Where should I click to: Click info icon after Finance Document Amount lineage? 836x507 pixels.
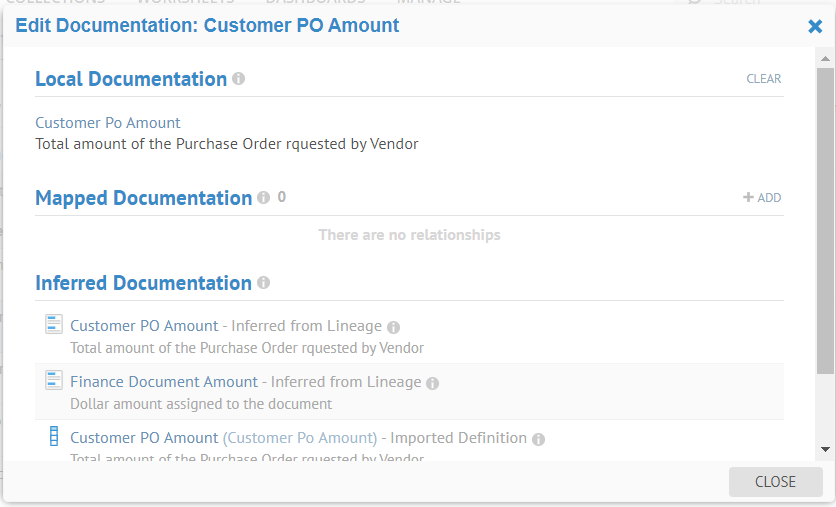click(433, 383)
